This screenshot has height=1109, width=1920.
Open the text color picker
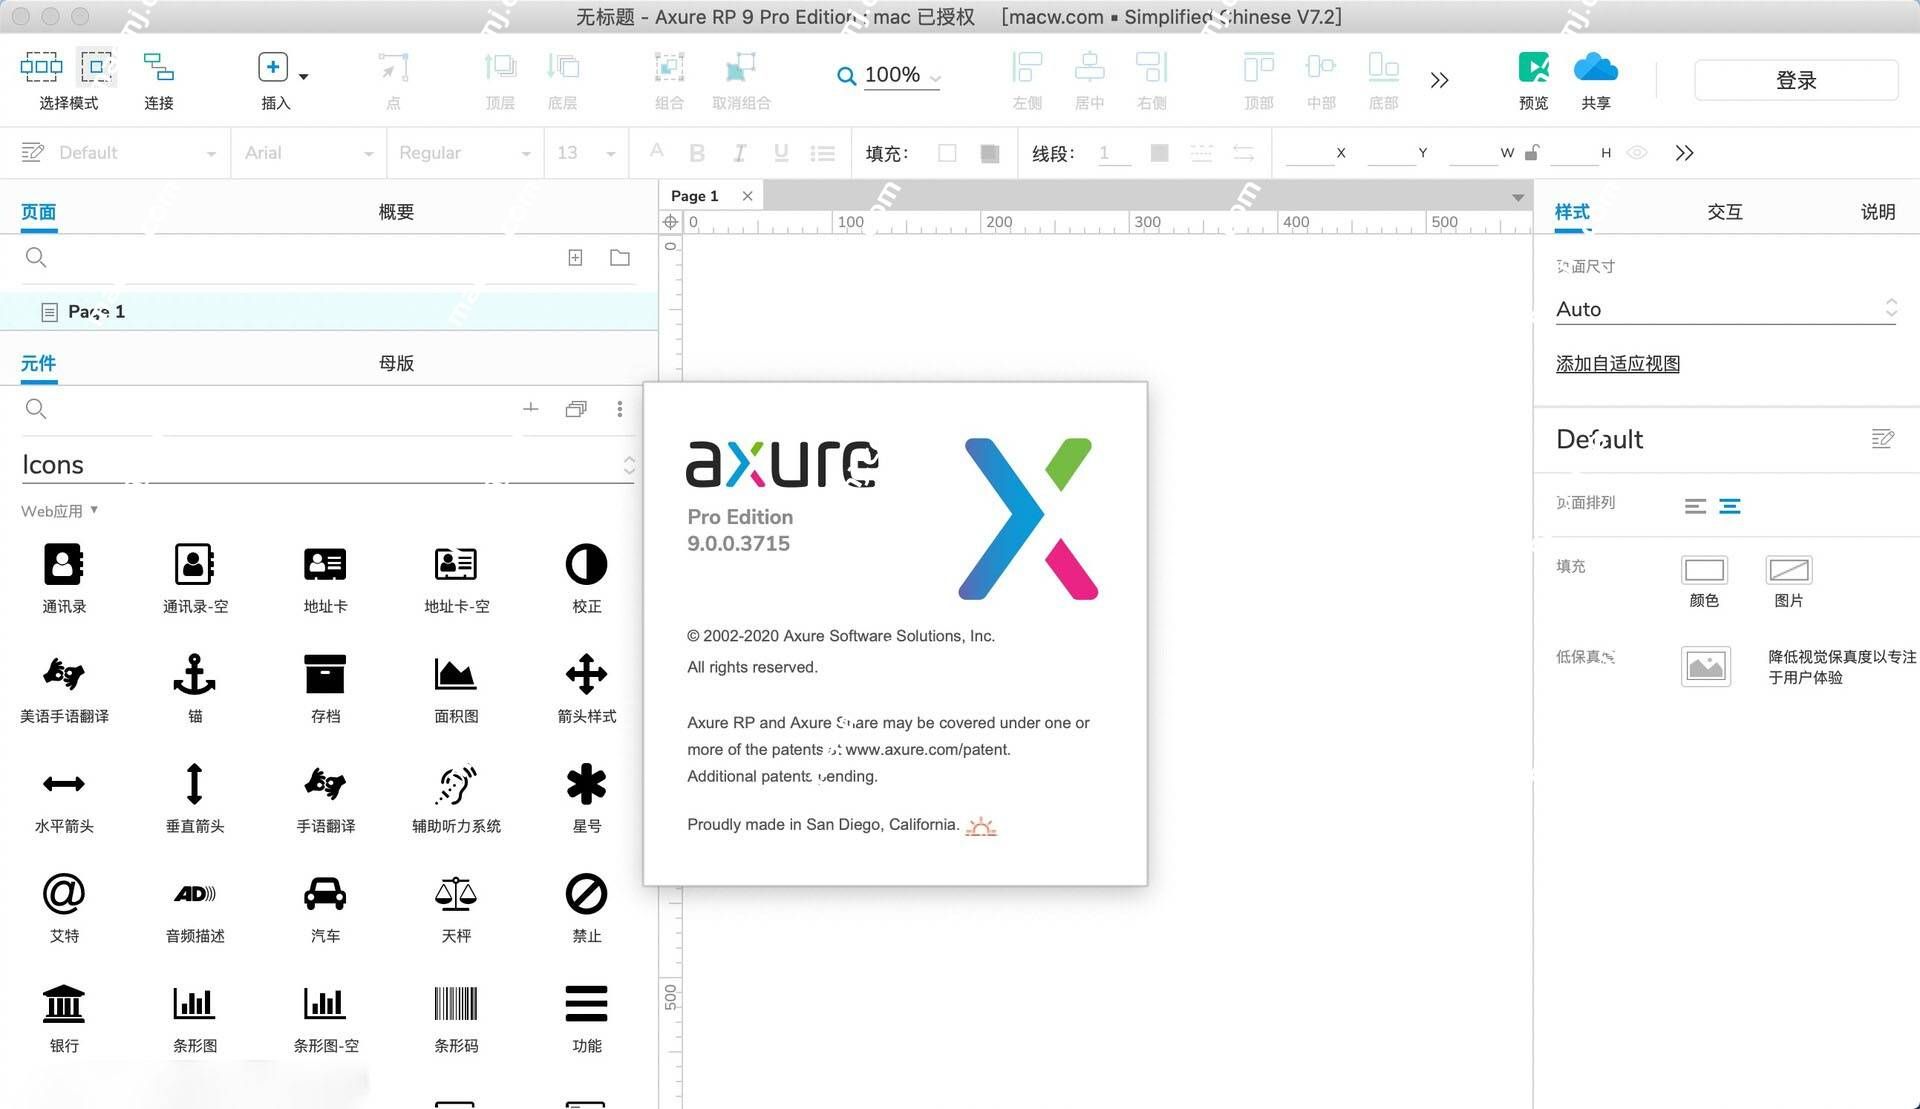coord(656,152)
